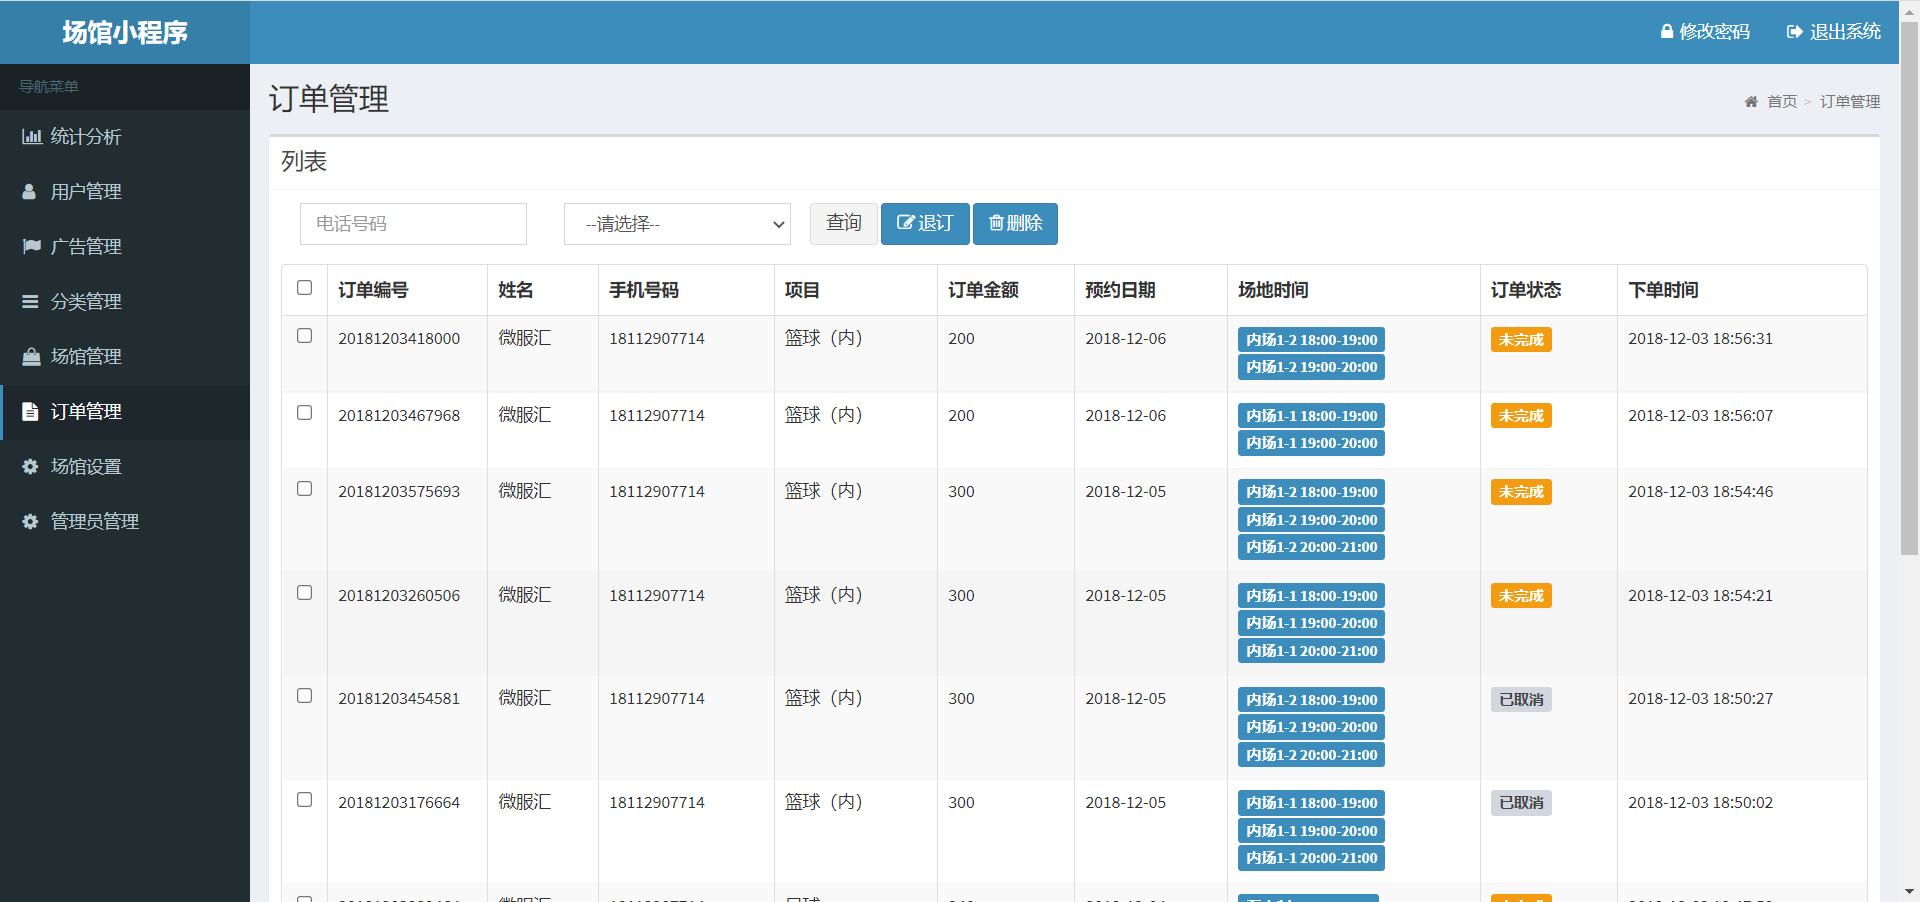Click slot tag 内场1-1 20:00-21:00 of order 20181203260506
Image resolution: width=1920 pixels, height=902 pixels.
(1311, 651)
